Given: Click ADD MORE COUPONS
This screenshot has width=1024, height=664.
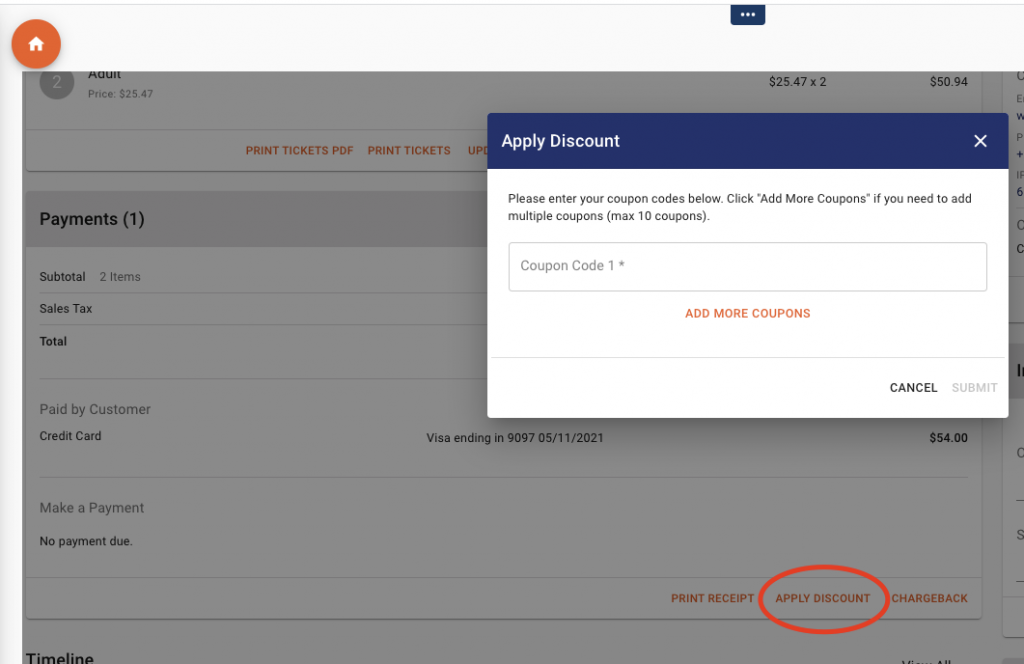Looking at the screenshot, I should [x=747, y=313].
